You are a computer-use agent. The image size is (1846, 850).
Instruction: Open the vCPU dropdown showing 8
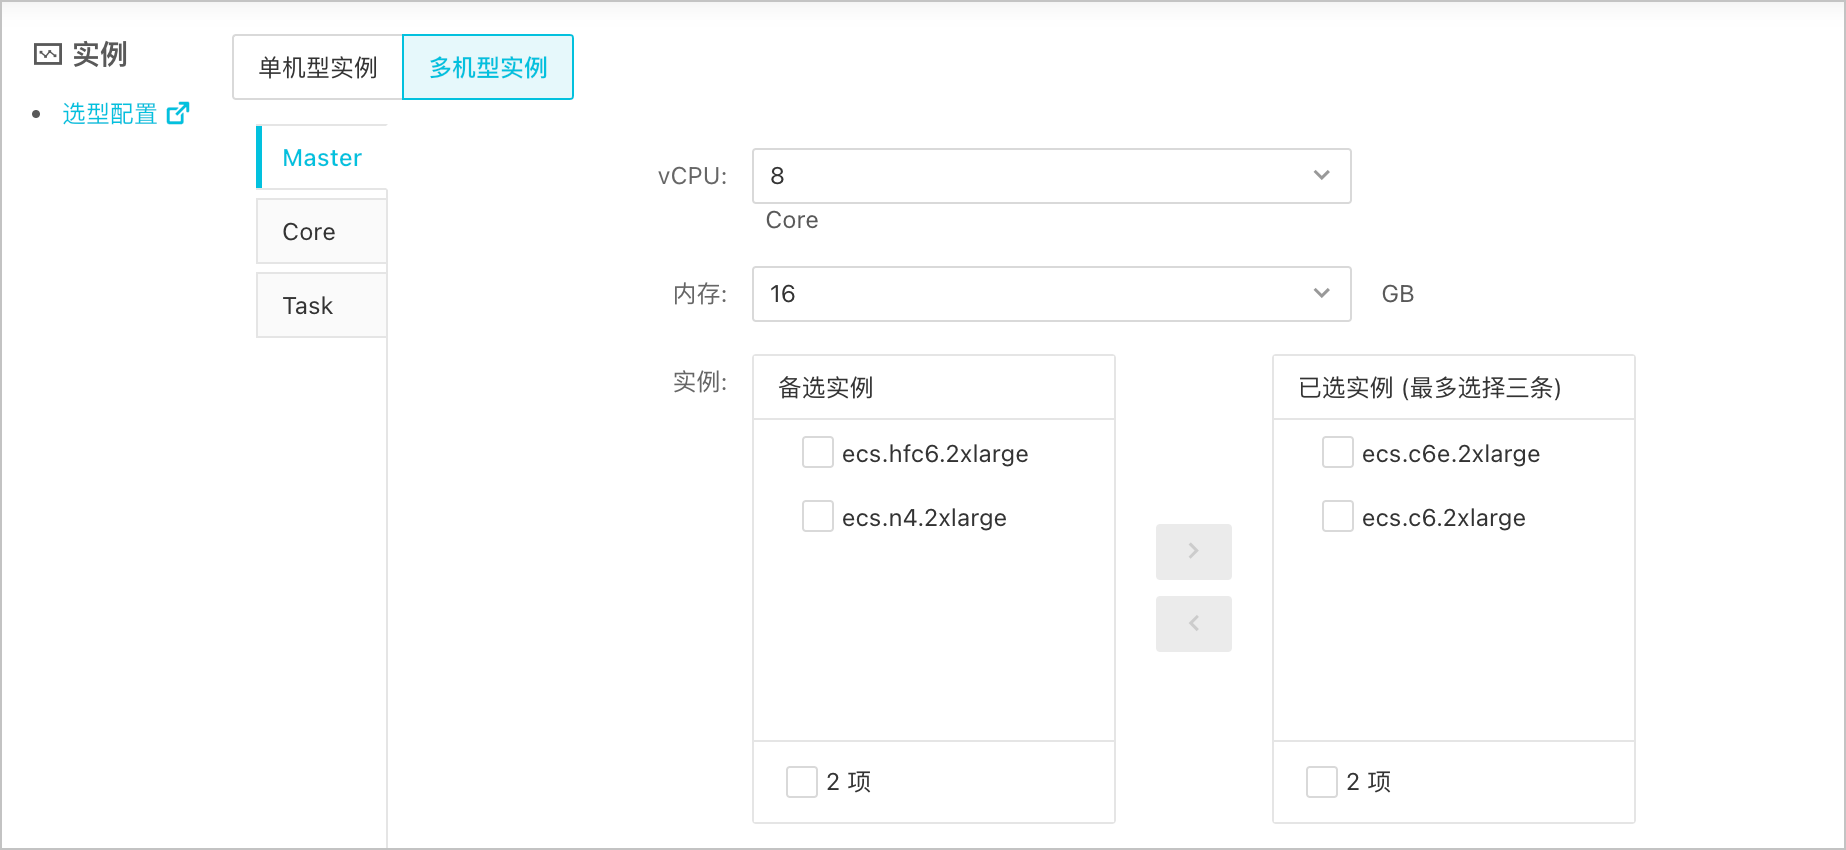tap(1052, 176)
